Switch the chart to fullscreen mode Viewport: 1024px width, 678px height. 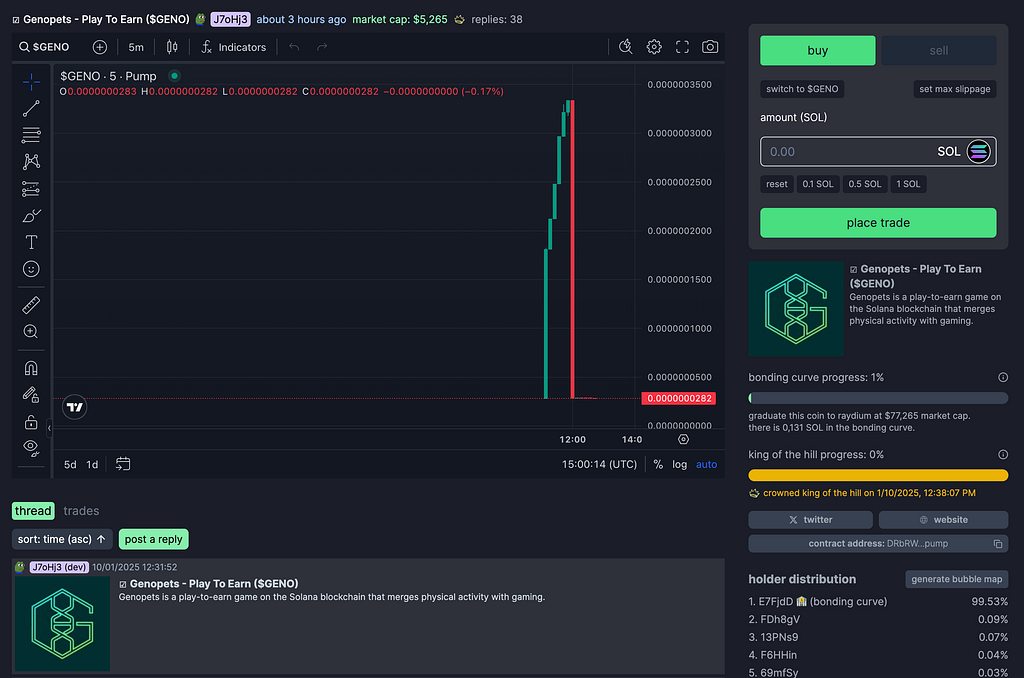pyautogui.click(x=682, y=47)
